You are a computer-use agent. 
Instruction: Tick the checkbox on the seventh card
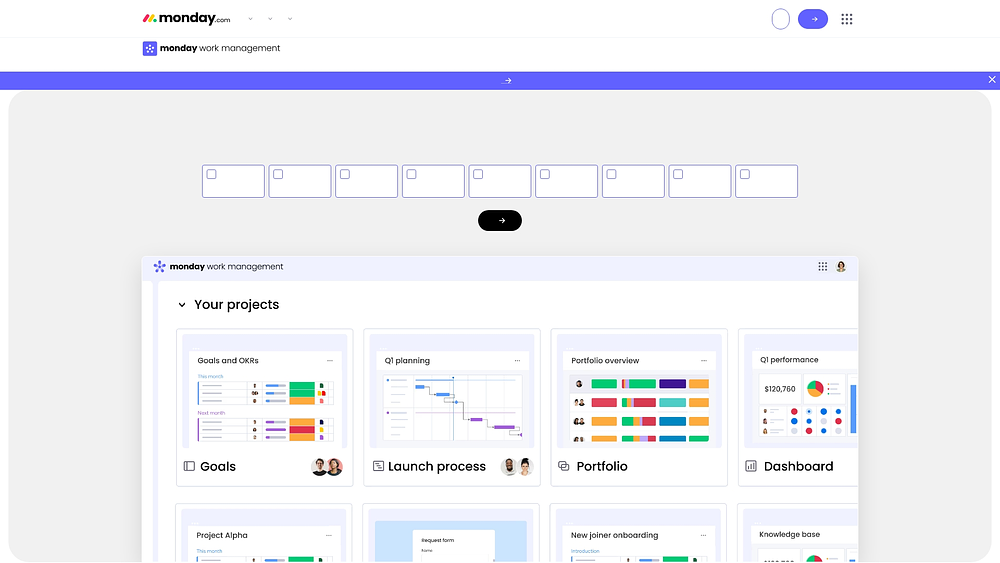(612, 174)
